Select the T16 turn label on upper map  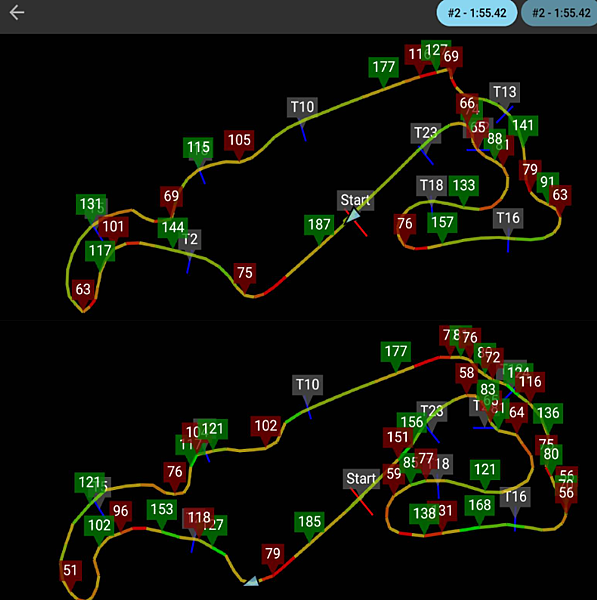508,218
